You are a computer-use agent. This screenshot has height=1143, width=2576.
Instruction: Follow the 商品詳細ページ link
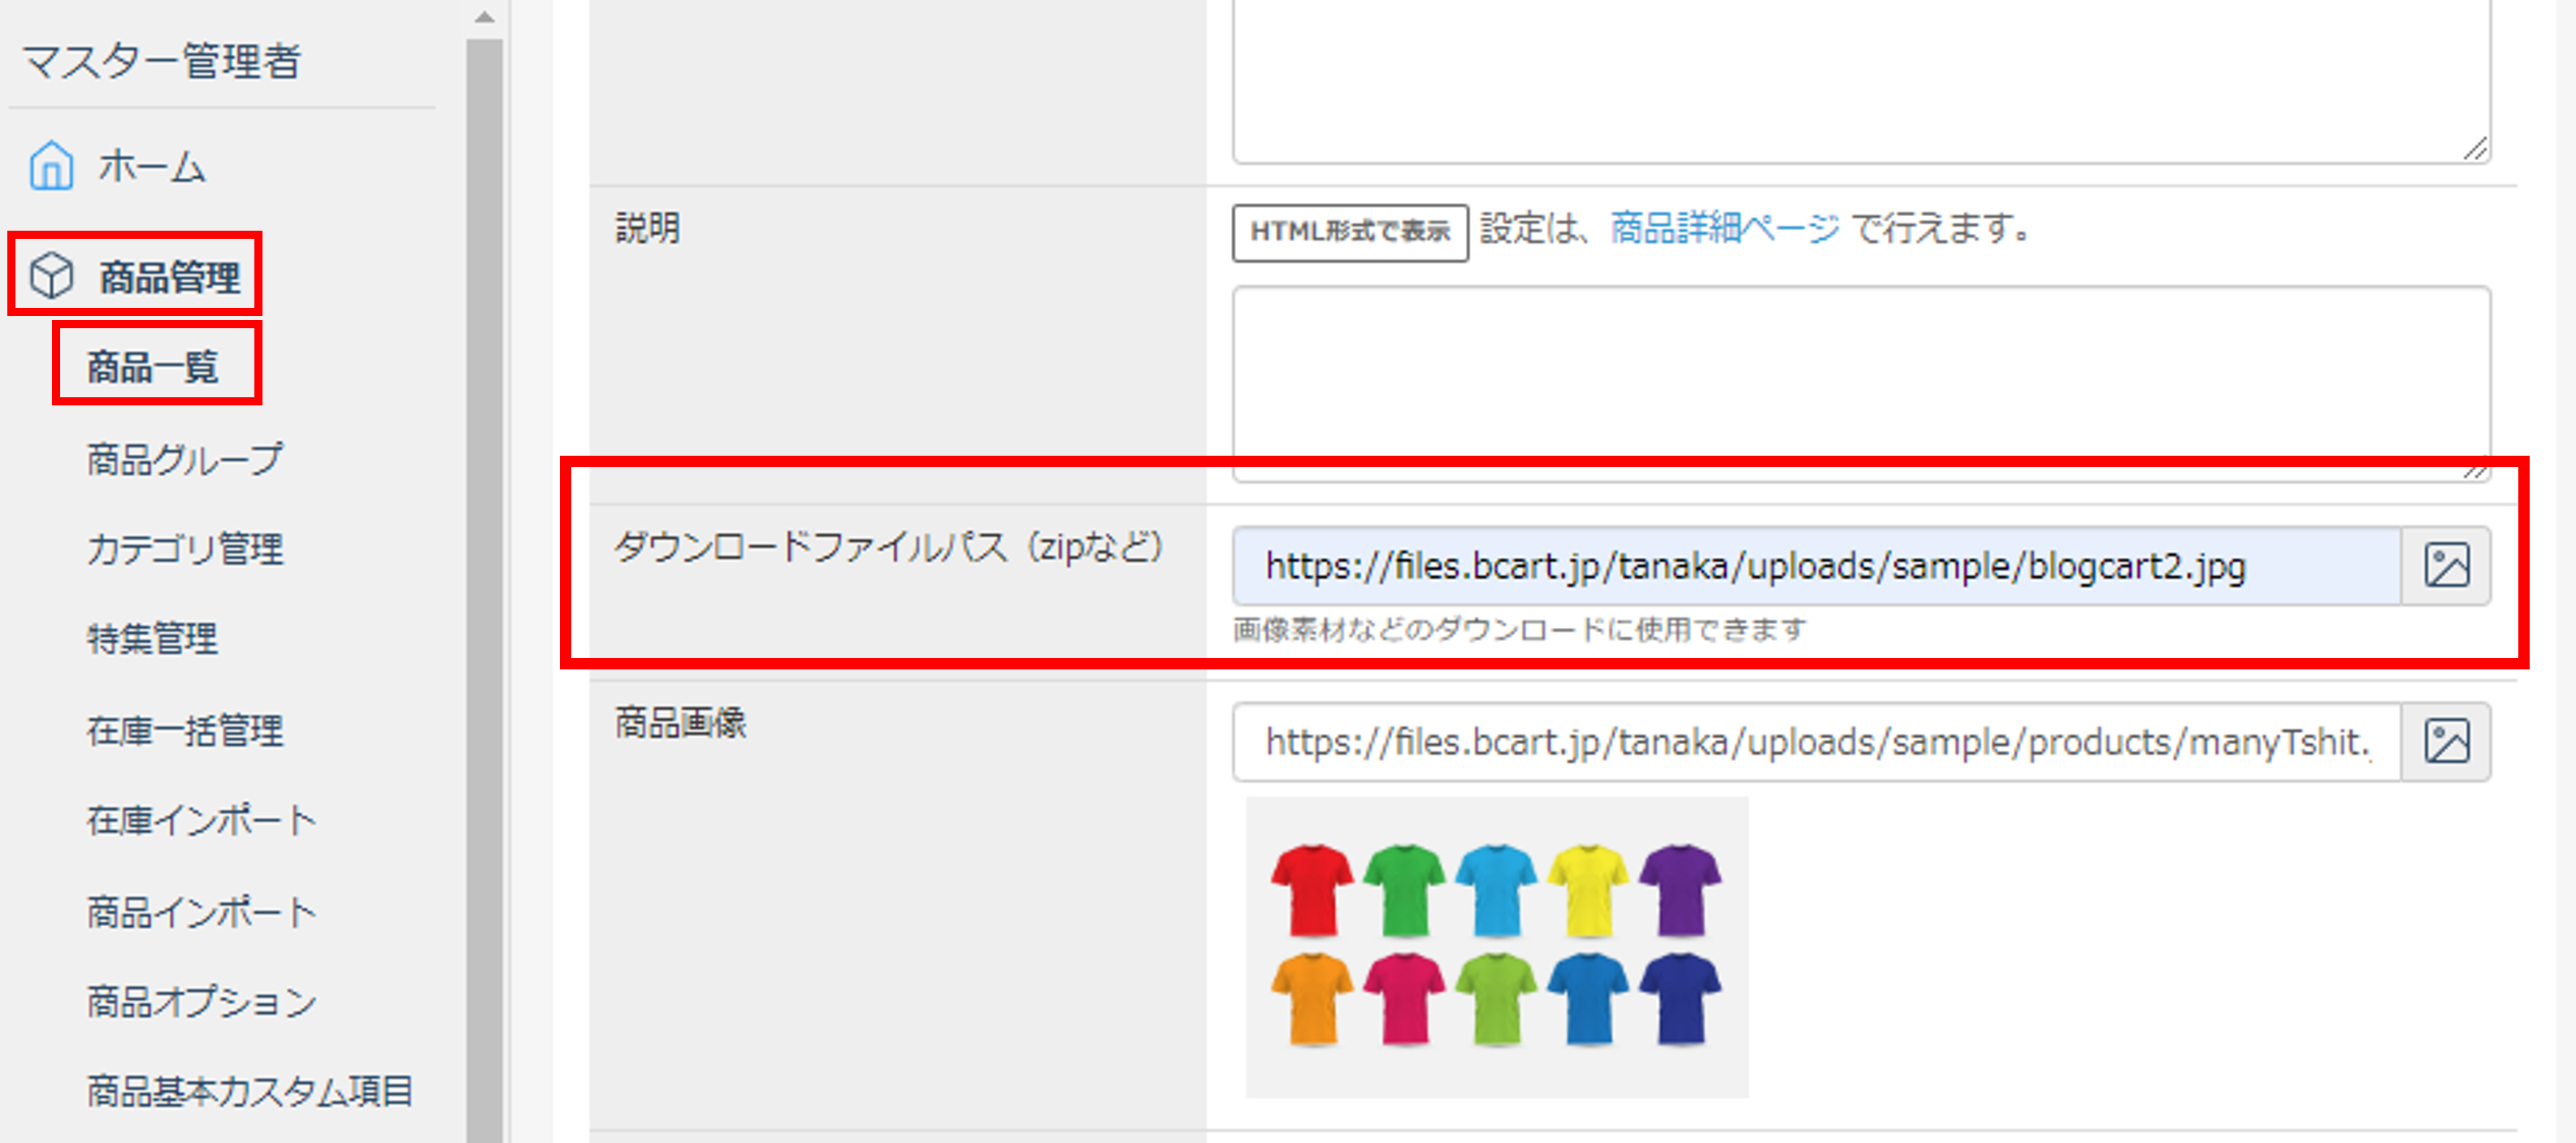(x=1724, y=229)
